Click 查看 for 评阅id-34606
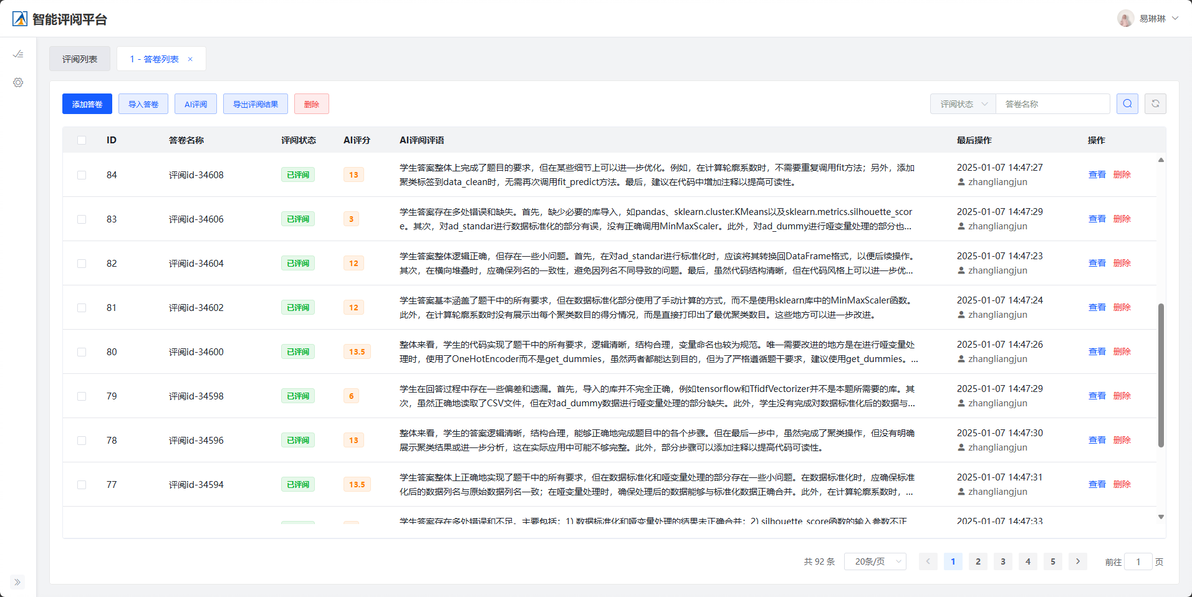 (1097, 219)
